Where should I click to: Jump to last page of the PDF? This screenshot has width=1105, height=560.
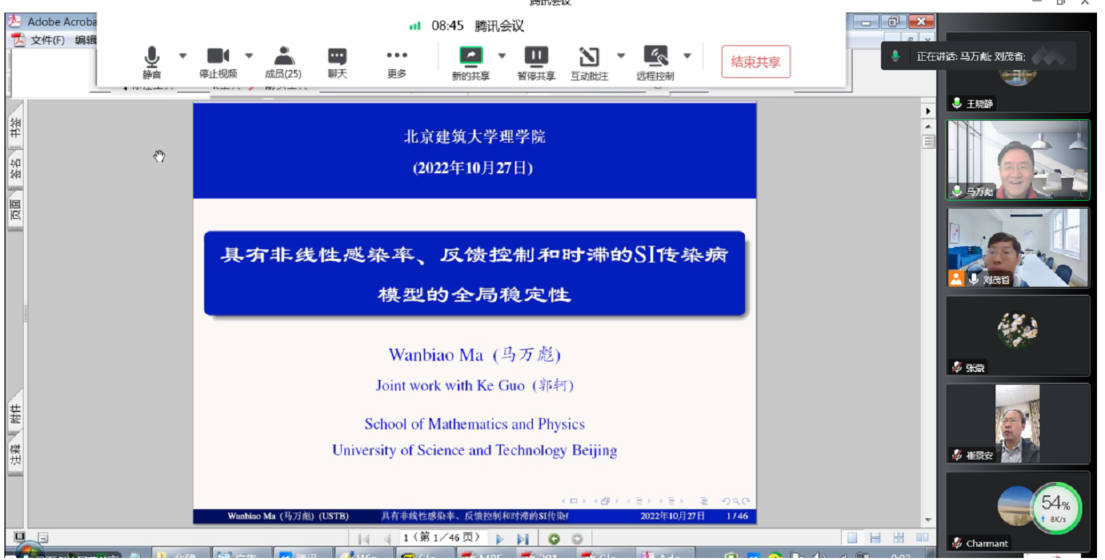coord(522,539)
